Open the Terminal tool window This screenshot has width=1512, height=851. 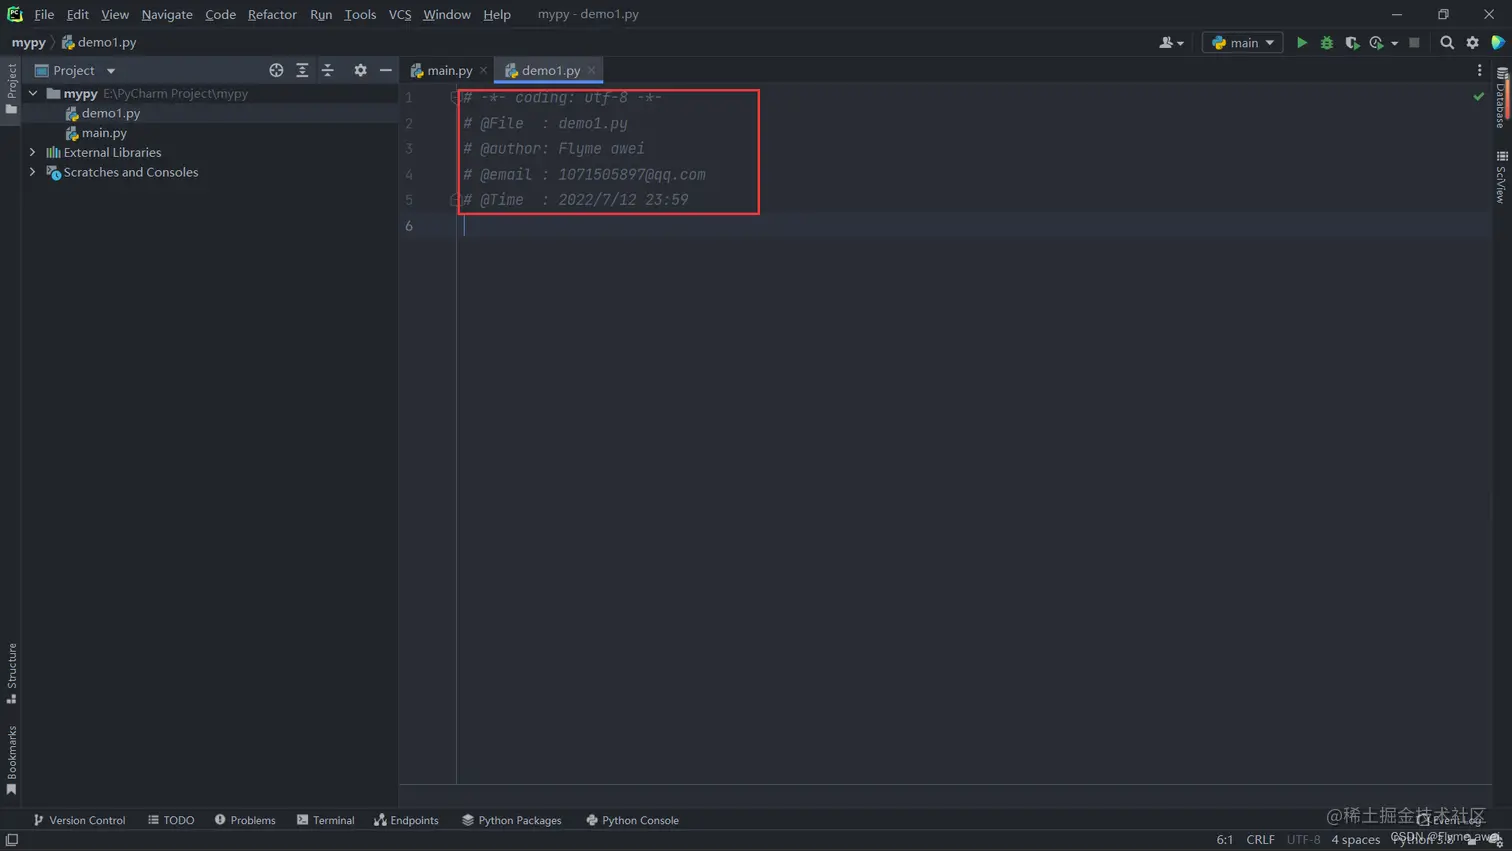pyautogui.click(x=325, y=820)
